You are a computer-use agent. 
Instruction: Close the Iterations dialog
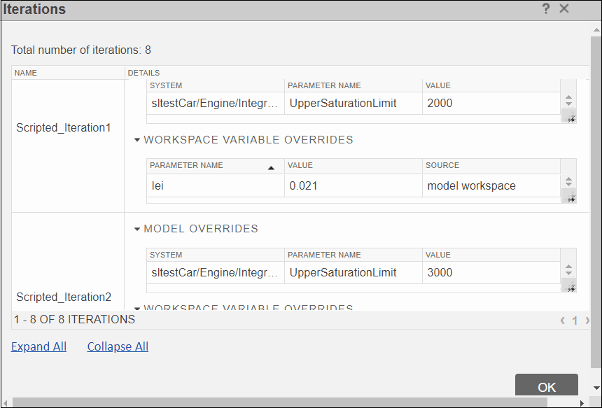pyautogui.click(x=564, y=9)
